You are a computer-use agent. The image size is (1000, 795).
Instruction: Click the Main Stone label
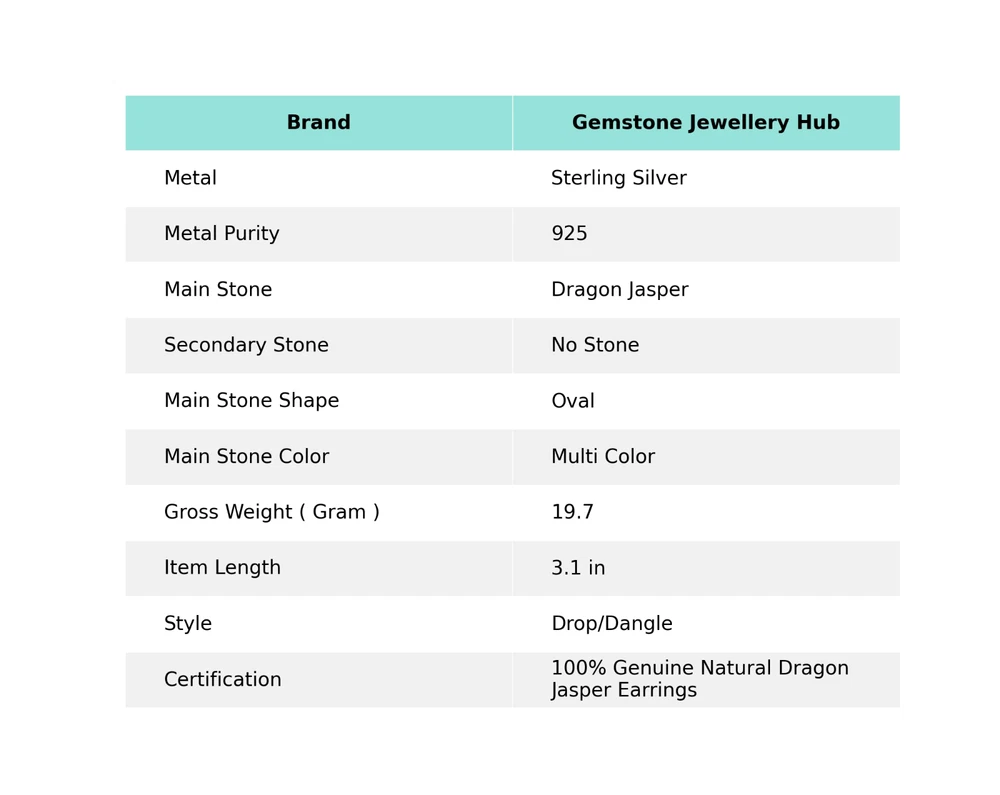click(217, 290)
